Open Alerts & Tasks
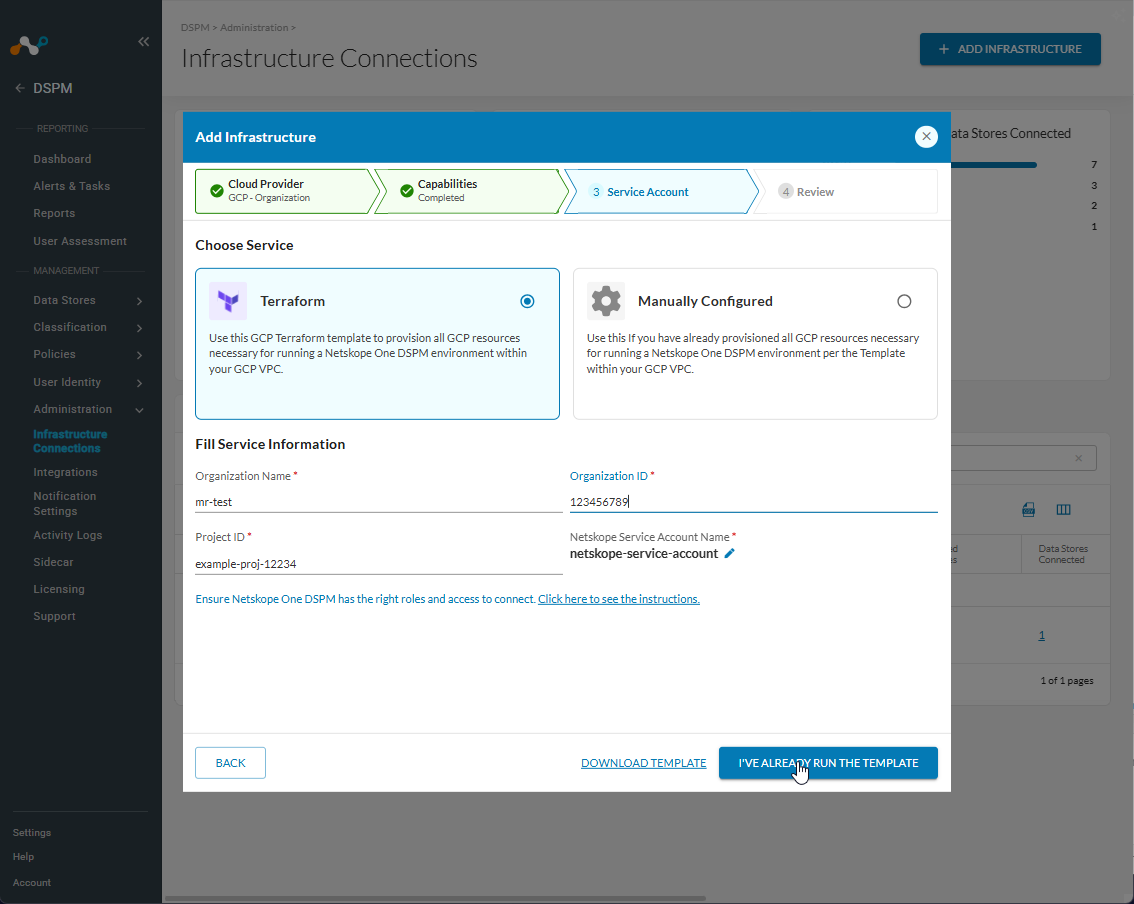Viewport: 1134px width, 904px height. click(x=72, y=186)
